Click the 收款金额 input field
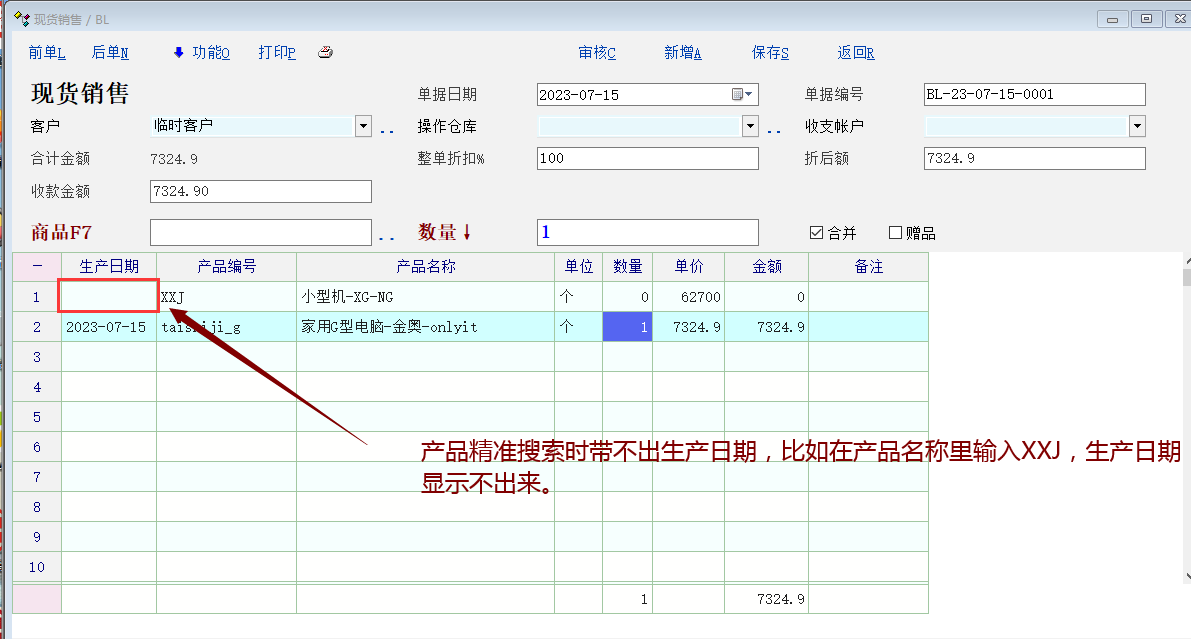The image size is (1191, 639). 260,191
